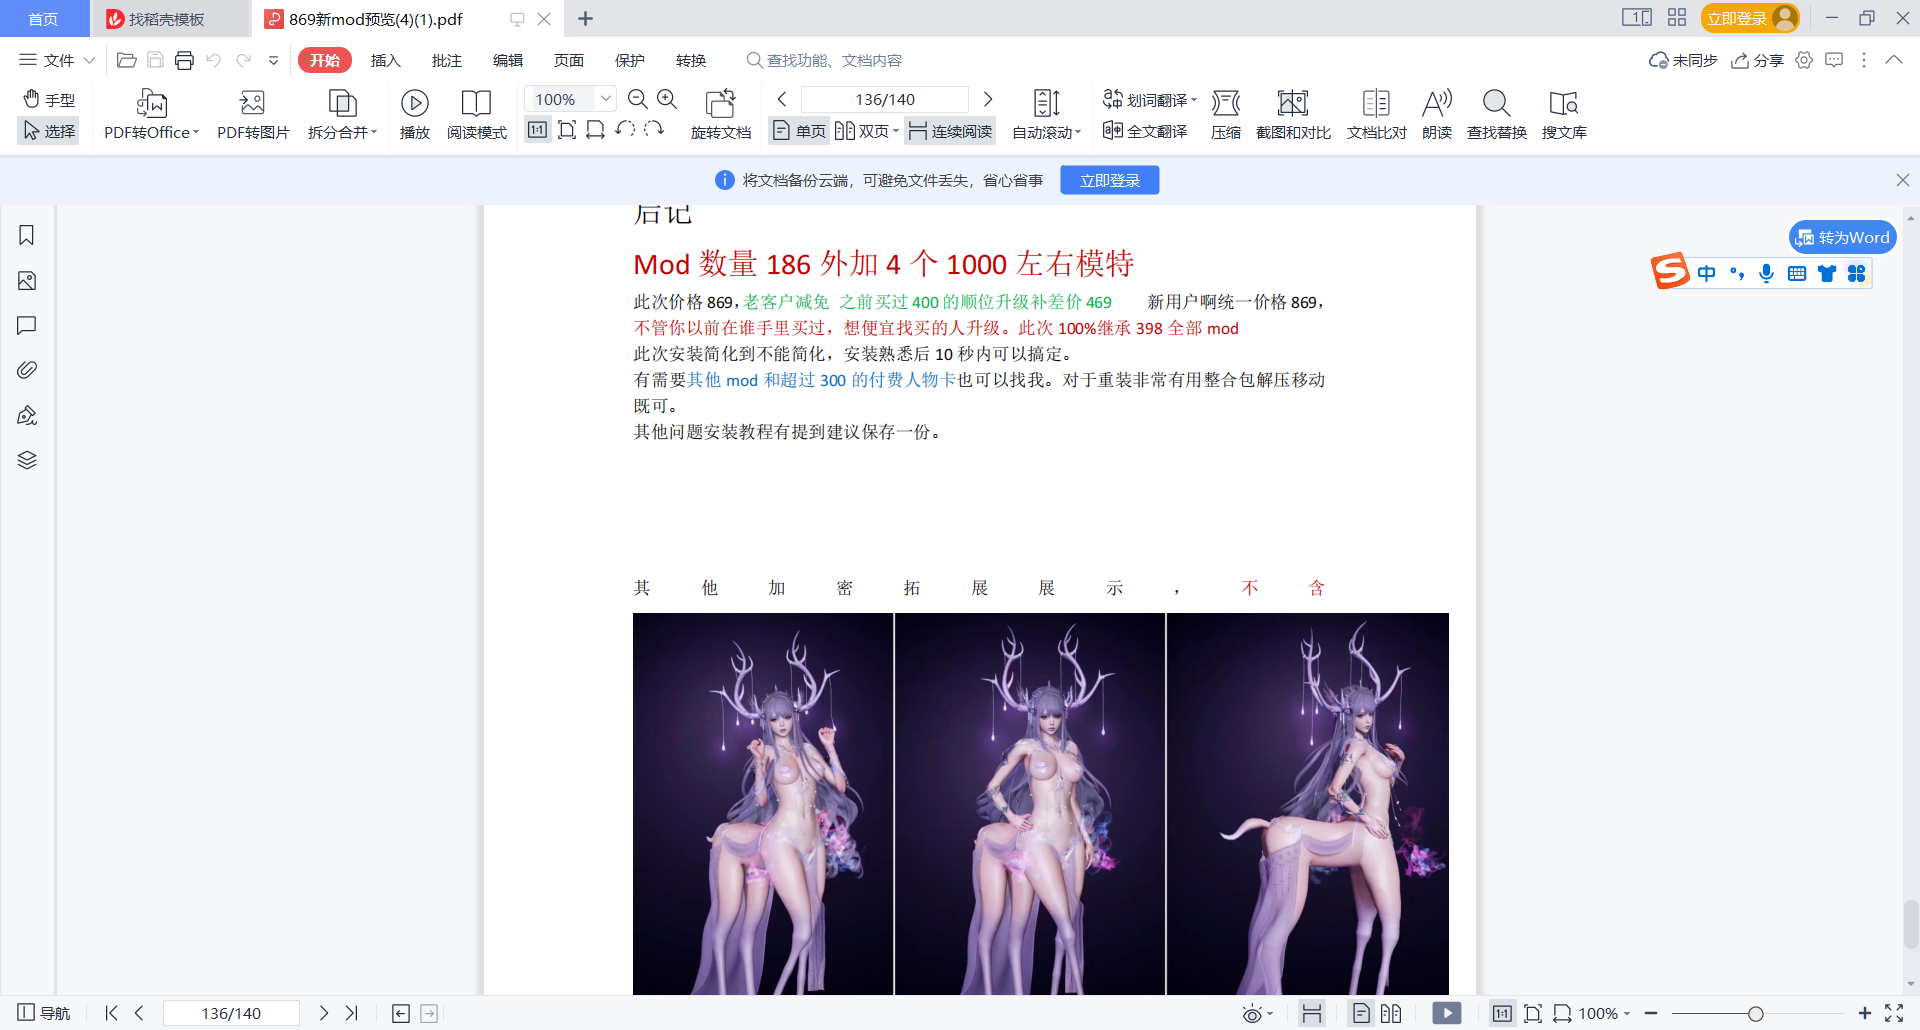Expand eye protection mode dropdown in status bar

coord(1270,1014)
